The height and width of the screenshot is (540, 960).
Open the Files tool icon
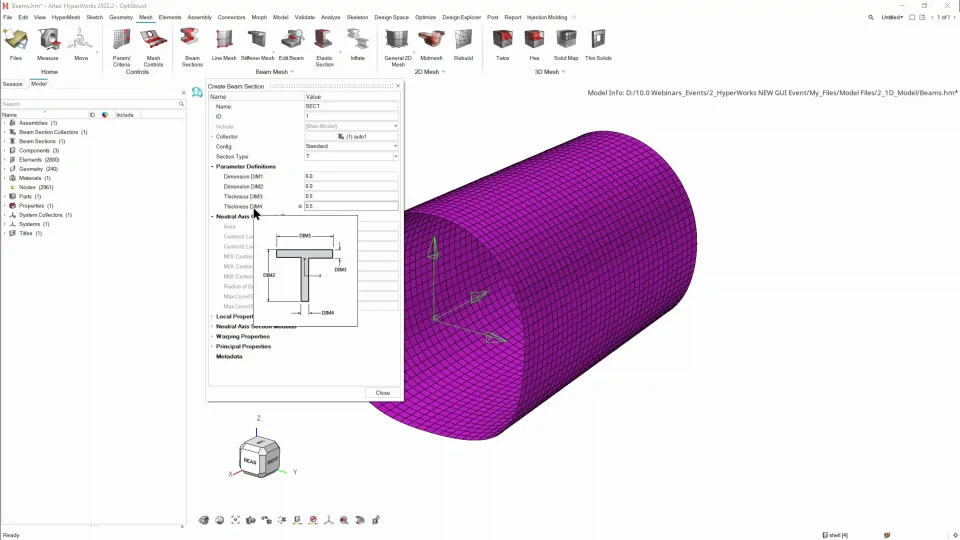coord(15,40)
